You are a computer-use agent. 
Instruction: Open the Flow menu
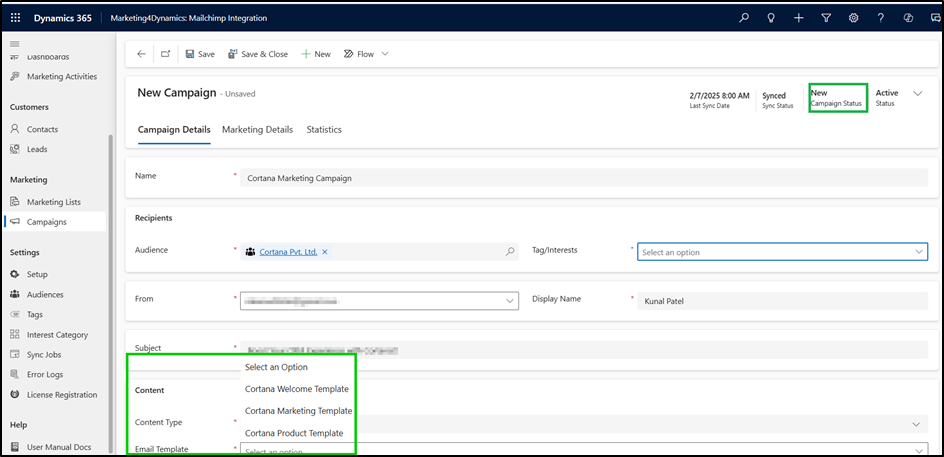[359, 54]
